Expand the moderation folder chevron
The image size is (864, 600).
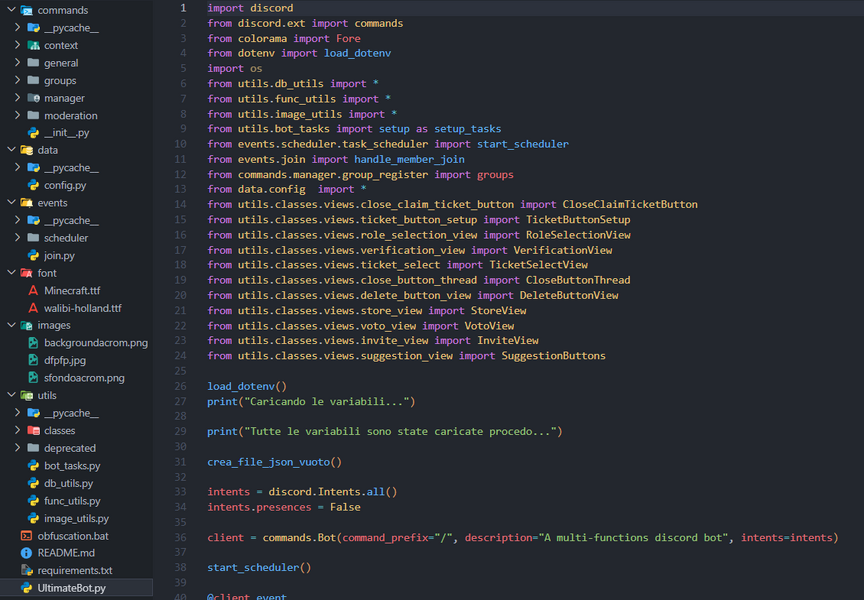[x=18, y=115]
